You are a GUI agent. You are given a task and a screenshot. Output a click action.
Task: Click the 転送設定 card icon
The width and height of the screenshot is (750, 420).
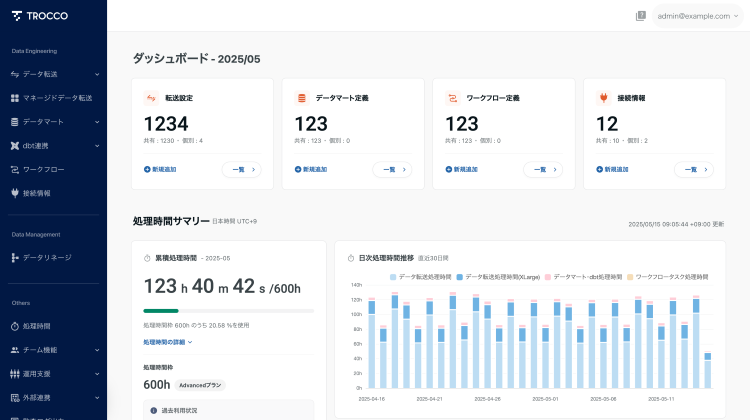pos(151,98)
